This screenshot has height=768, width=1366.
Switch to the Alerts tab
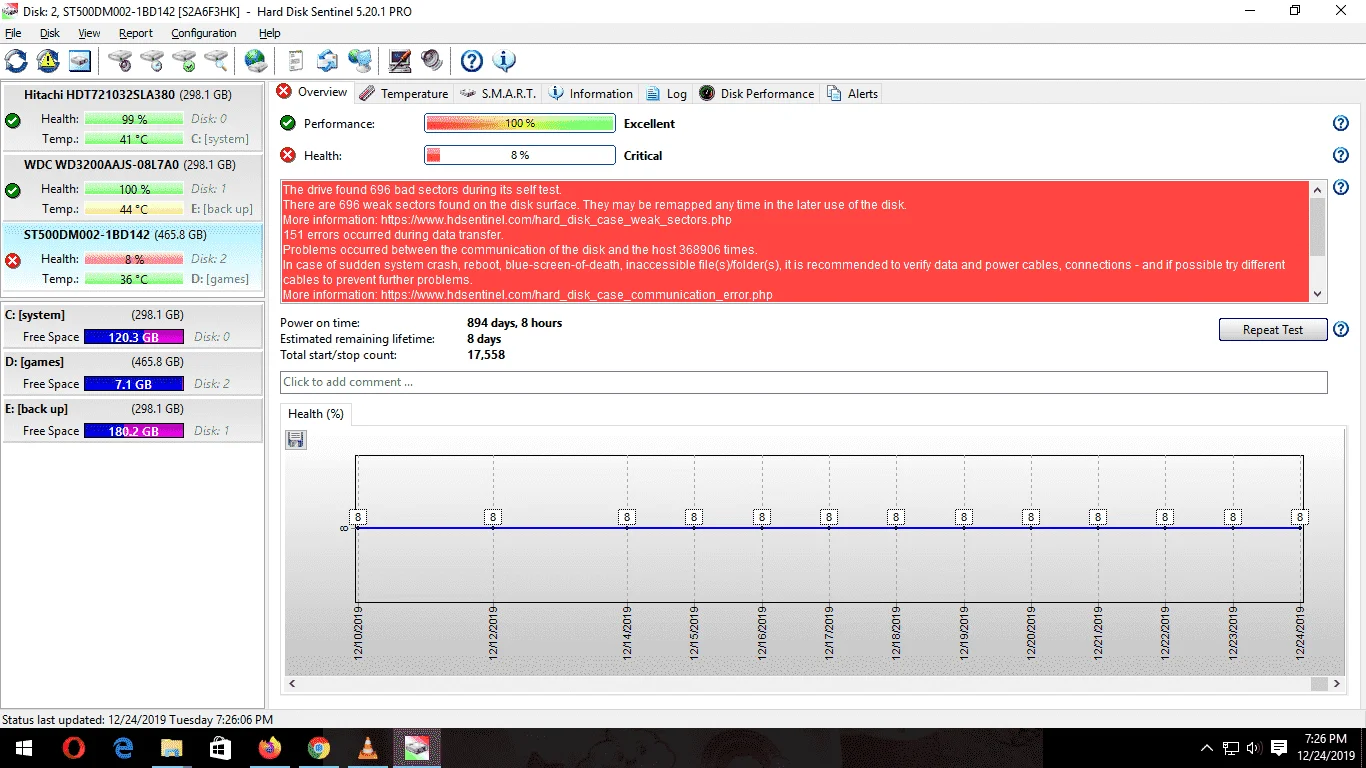click(852, 94)
